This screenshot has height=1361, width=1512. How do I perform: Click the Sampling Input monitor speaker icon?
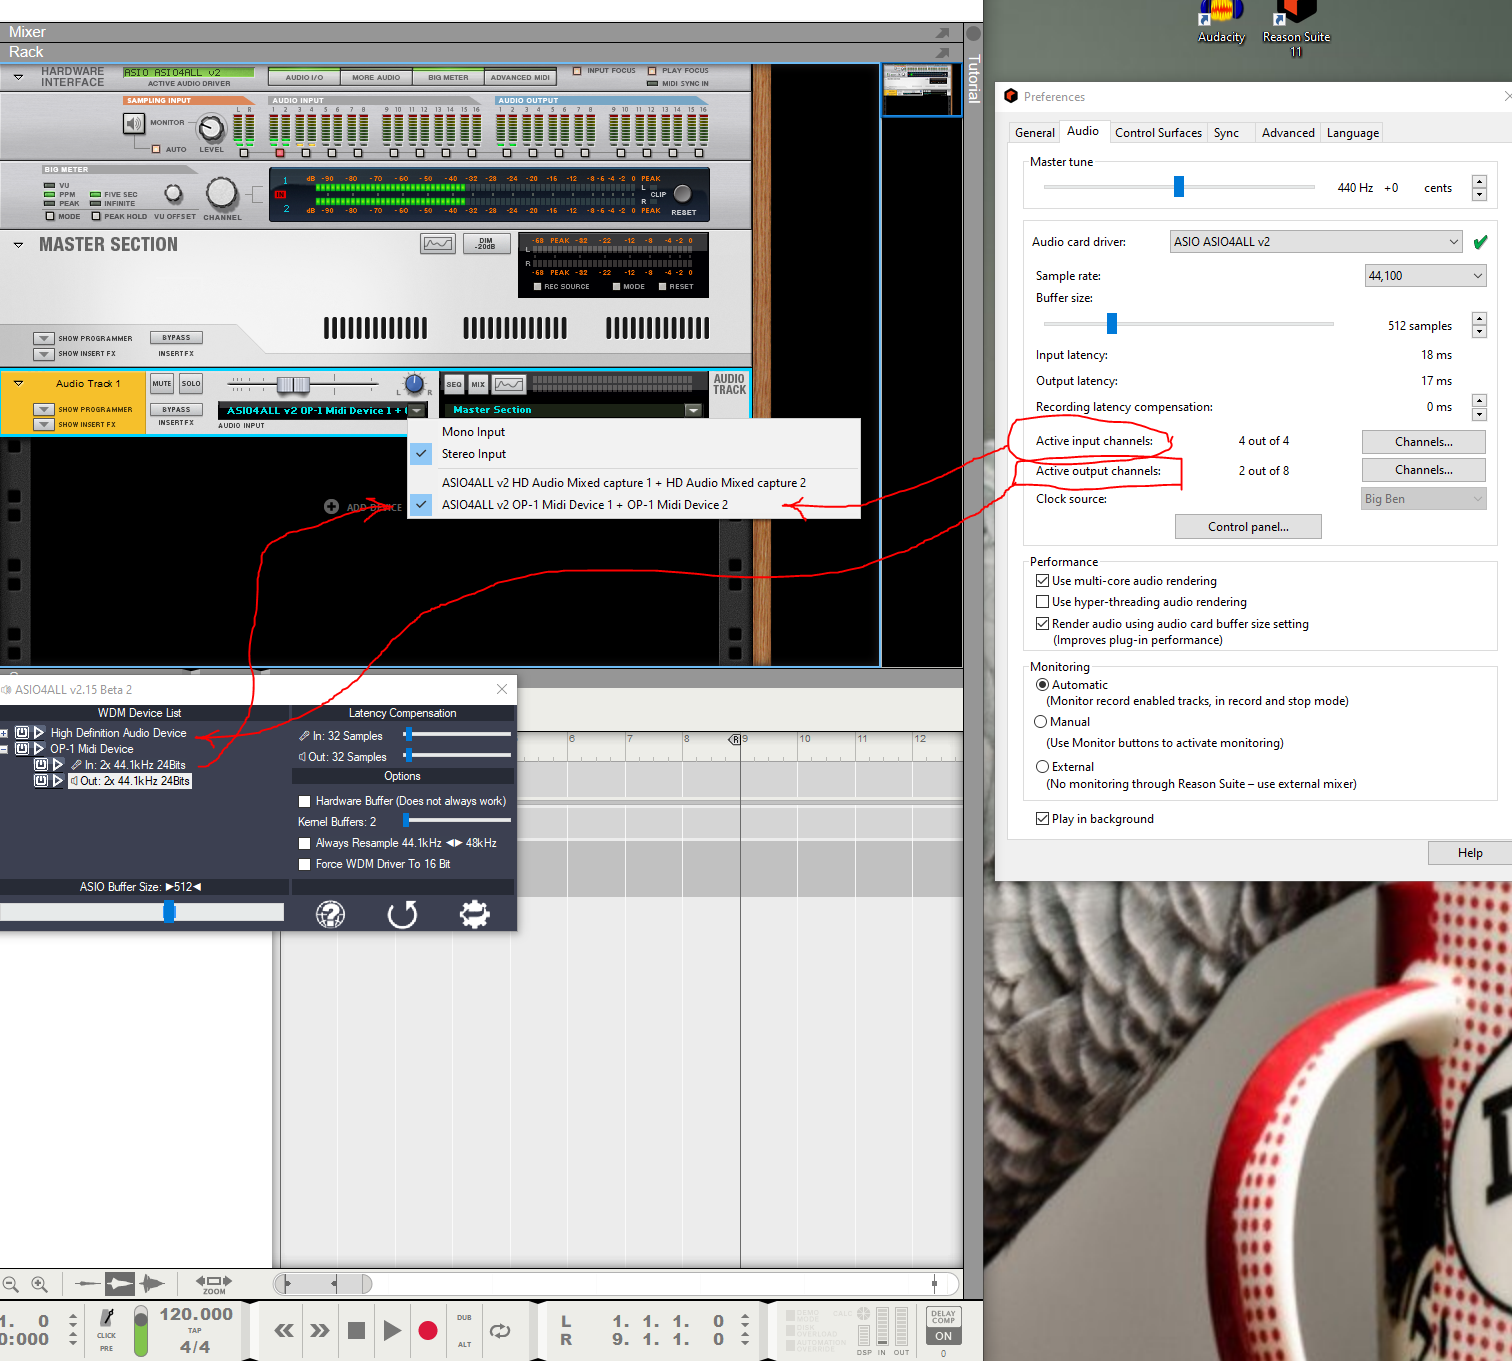[134, 124]
